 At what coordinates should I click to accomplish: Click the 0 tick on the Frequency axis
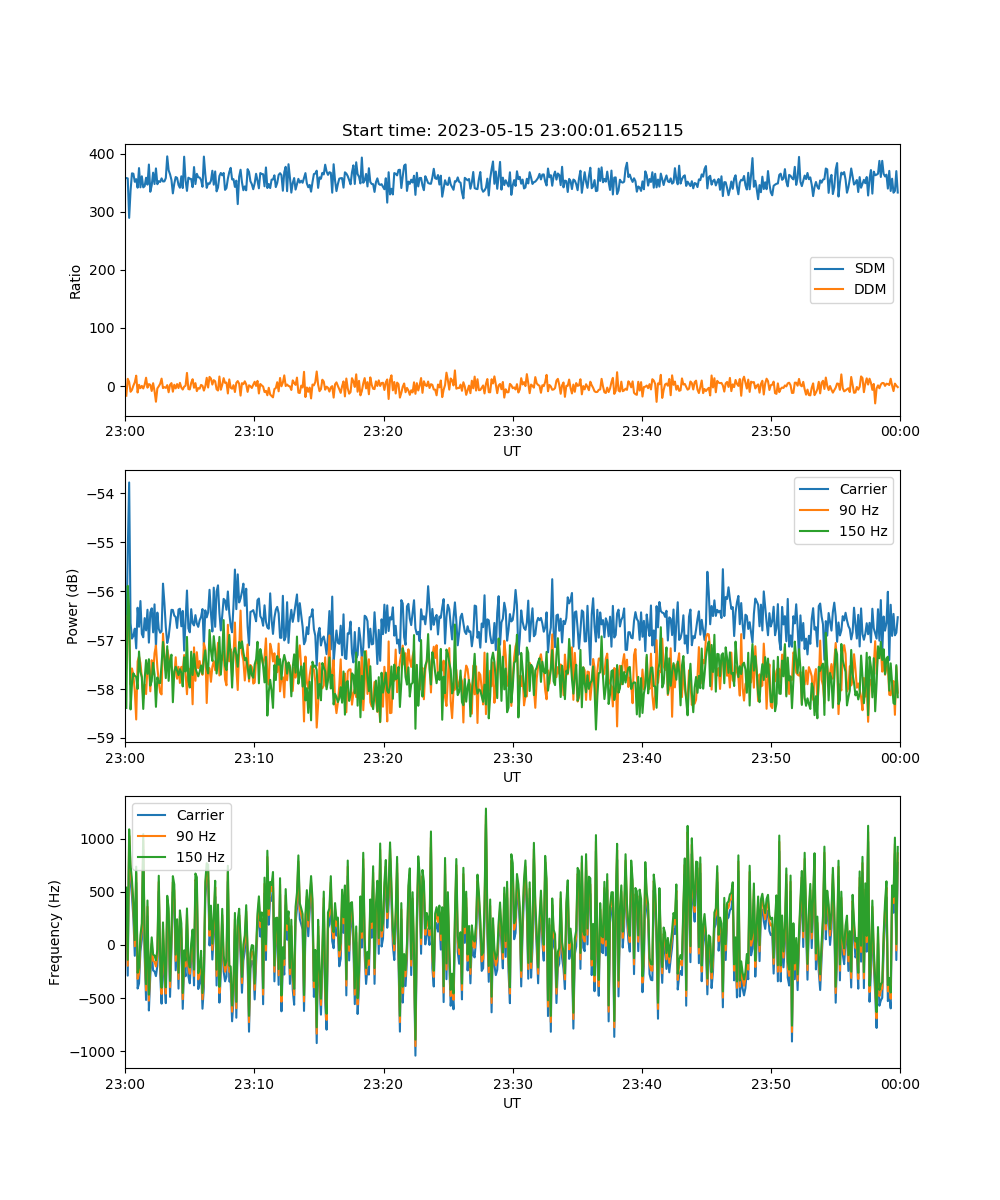pos(113,945)
